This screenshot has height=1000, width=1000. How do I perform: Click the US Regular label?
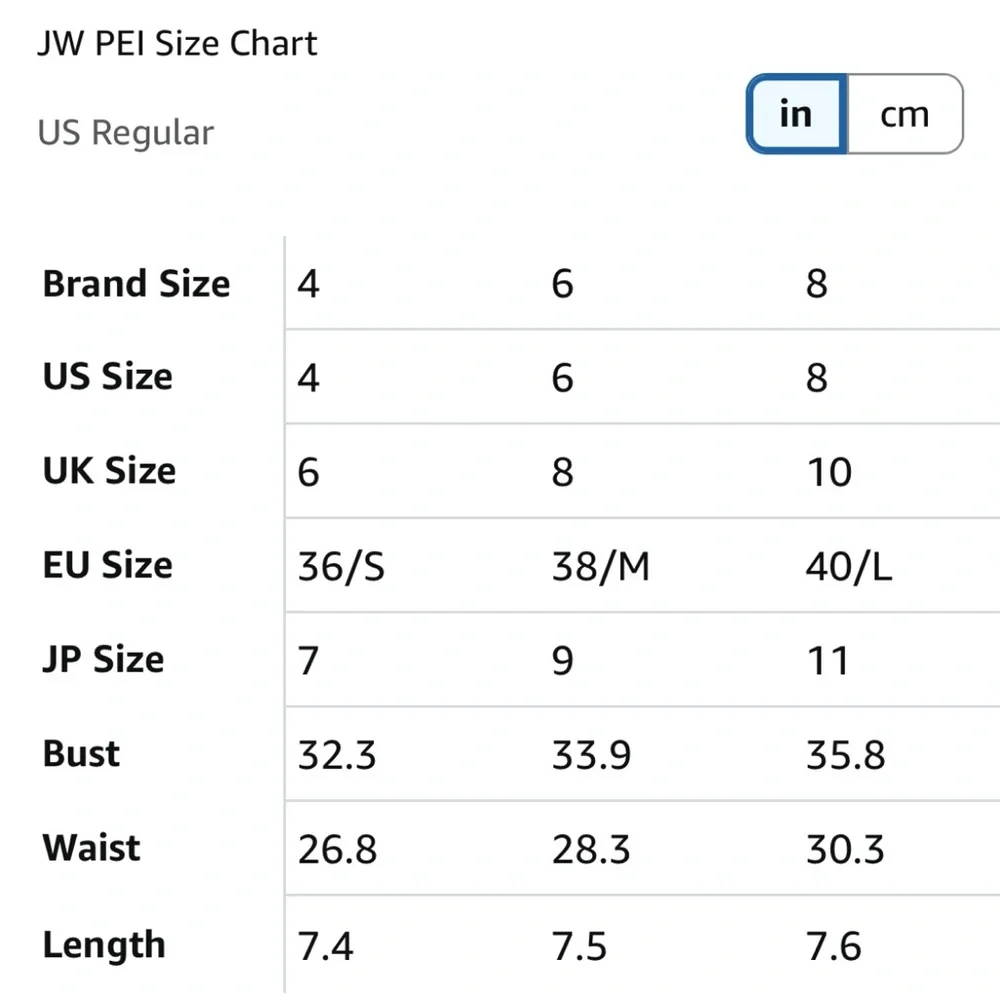pos(126,133)
